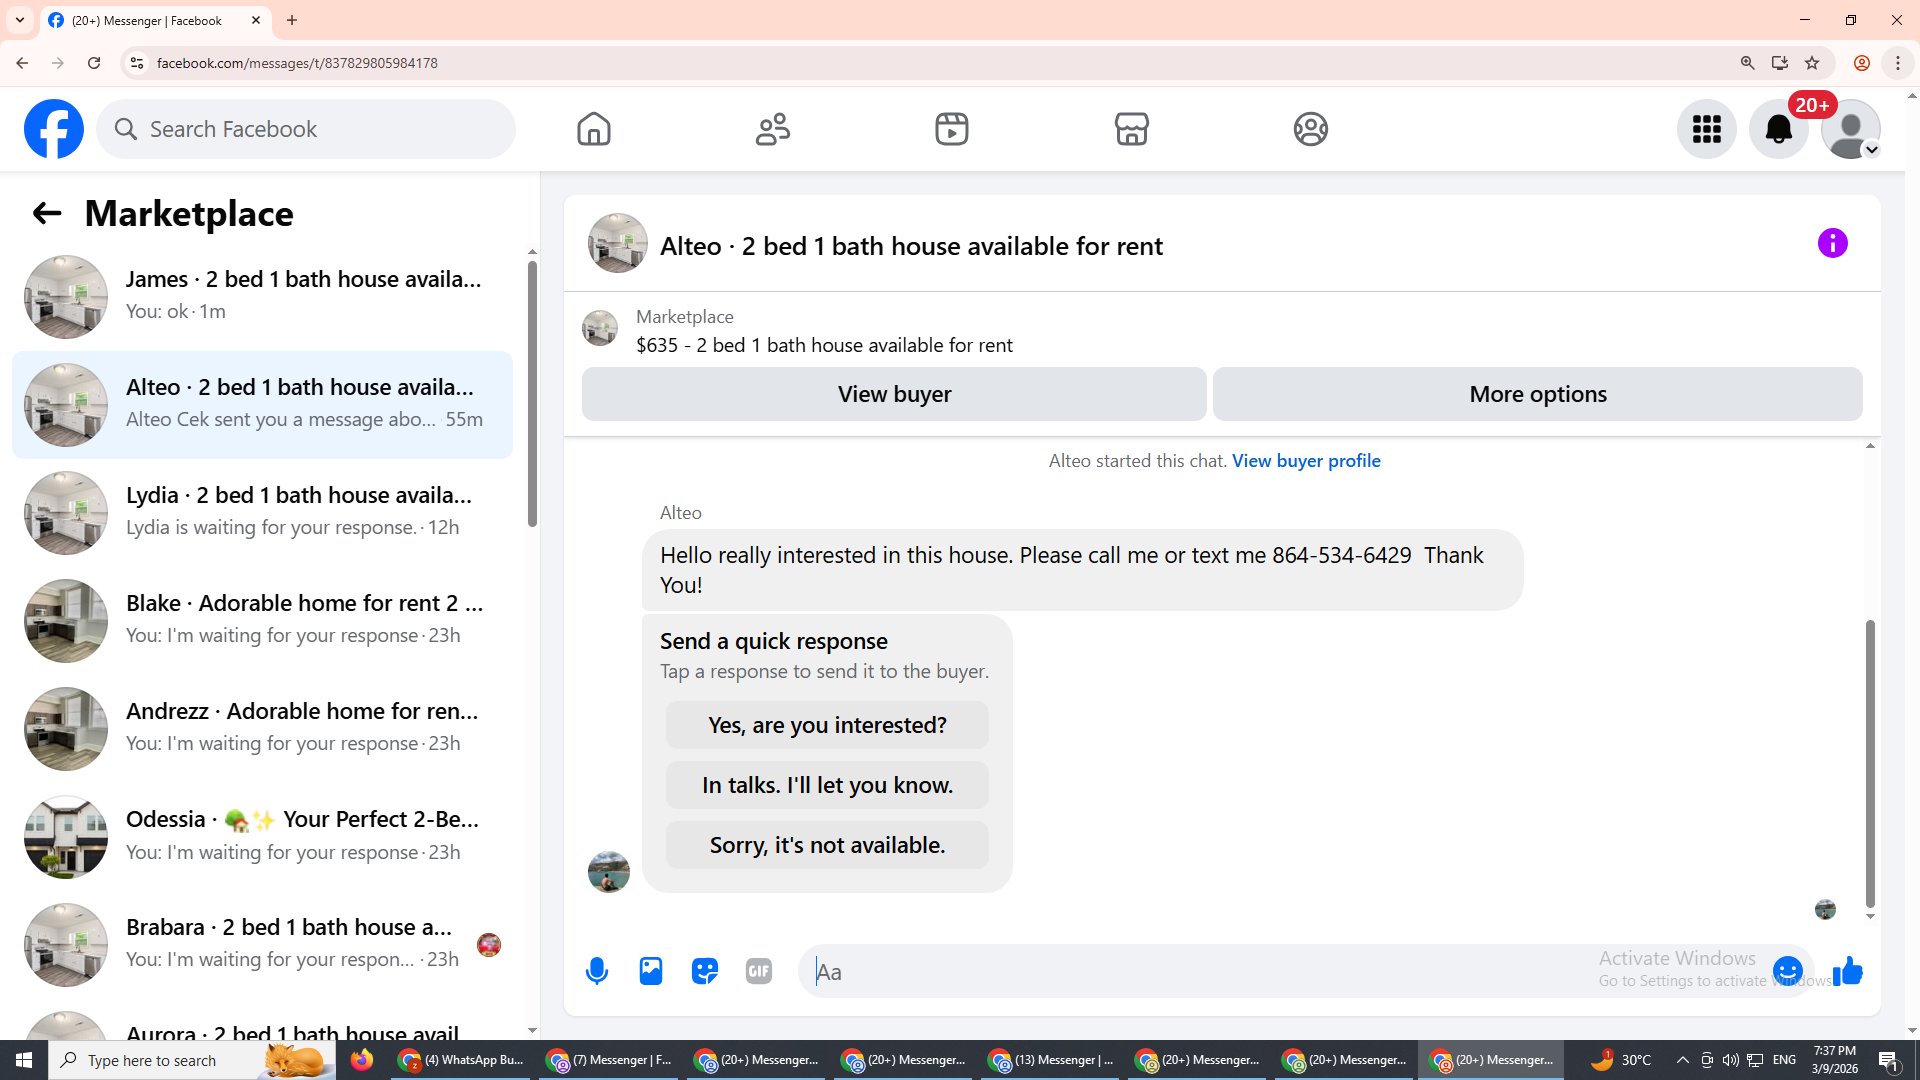
Task: Send a thumbs-up like
Action: tap(1848, 971)
